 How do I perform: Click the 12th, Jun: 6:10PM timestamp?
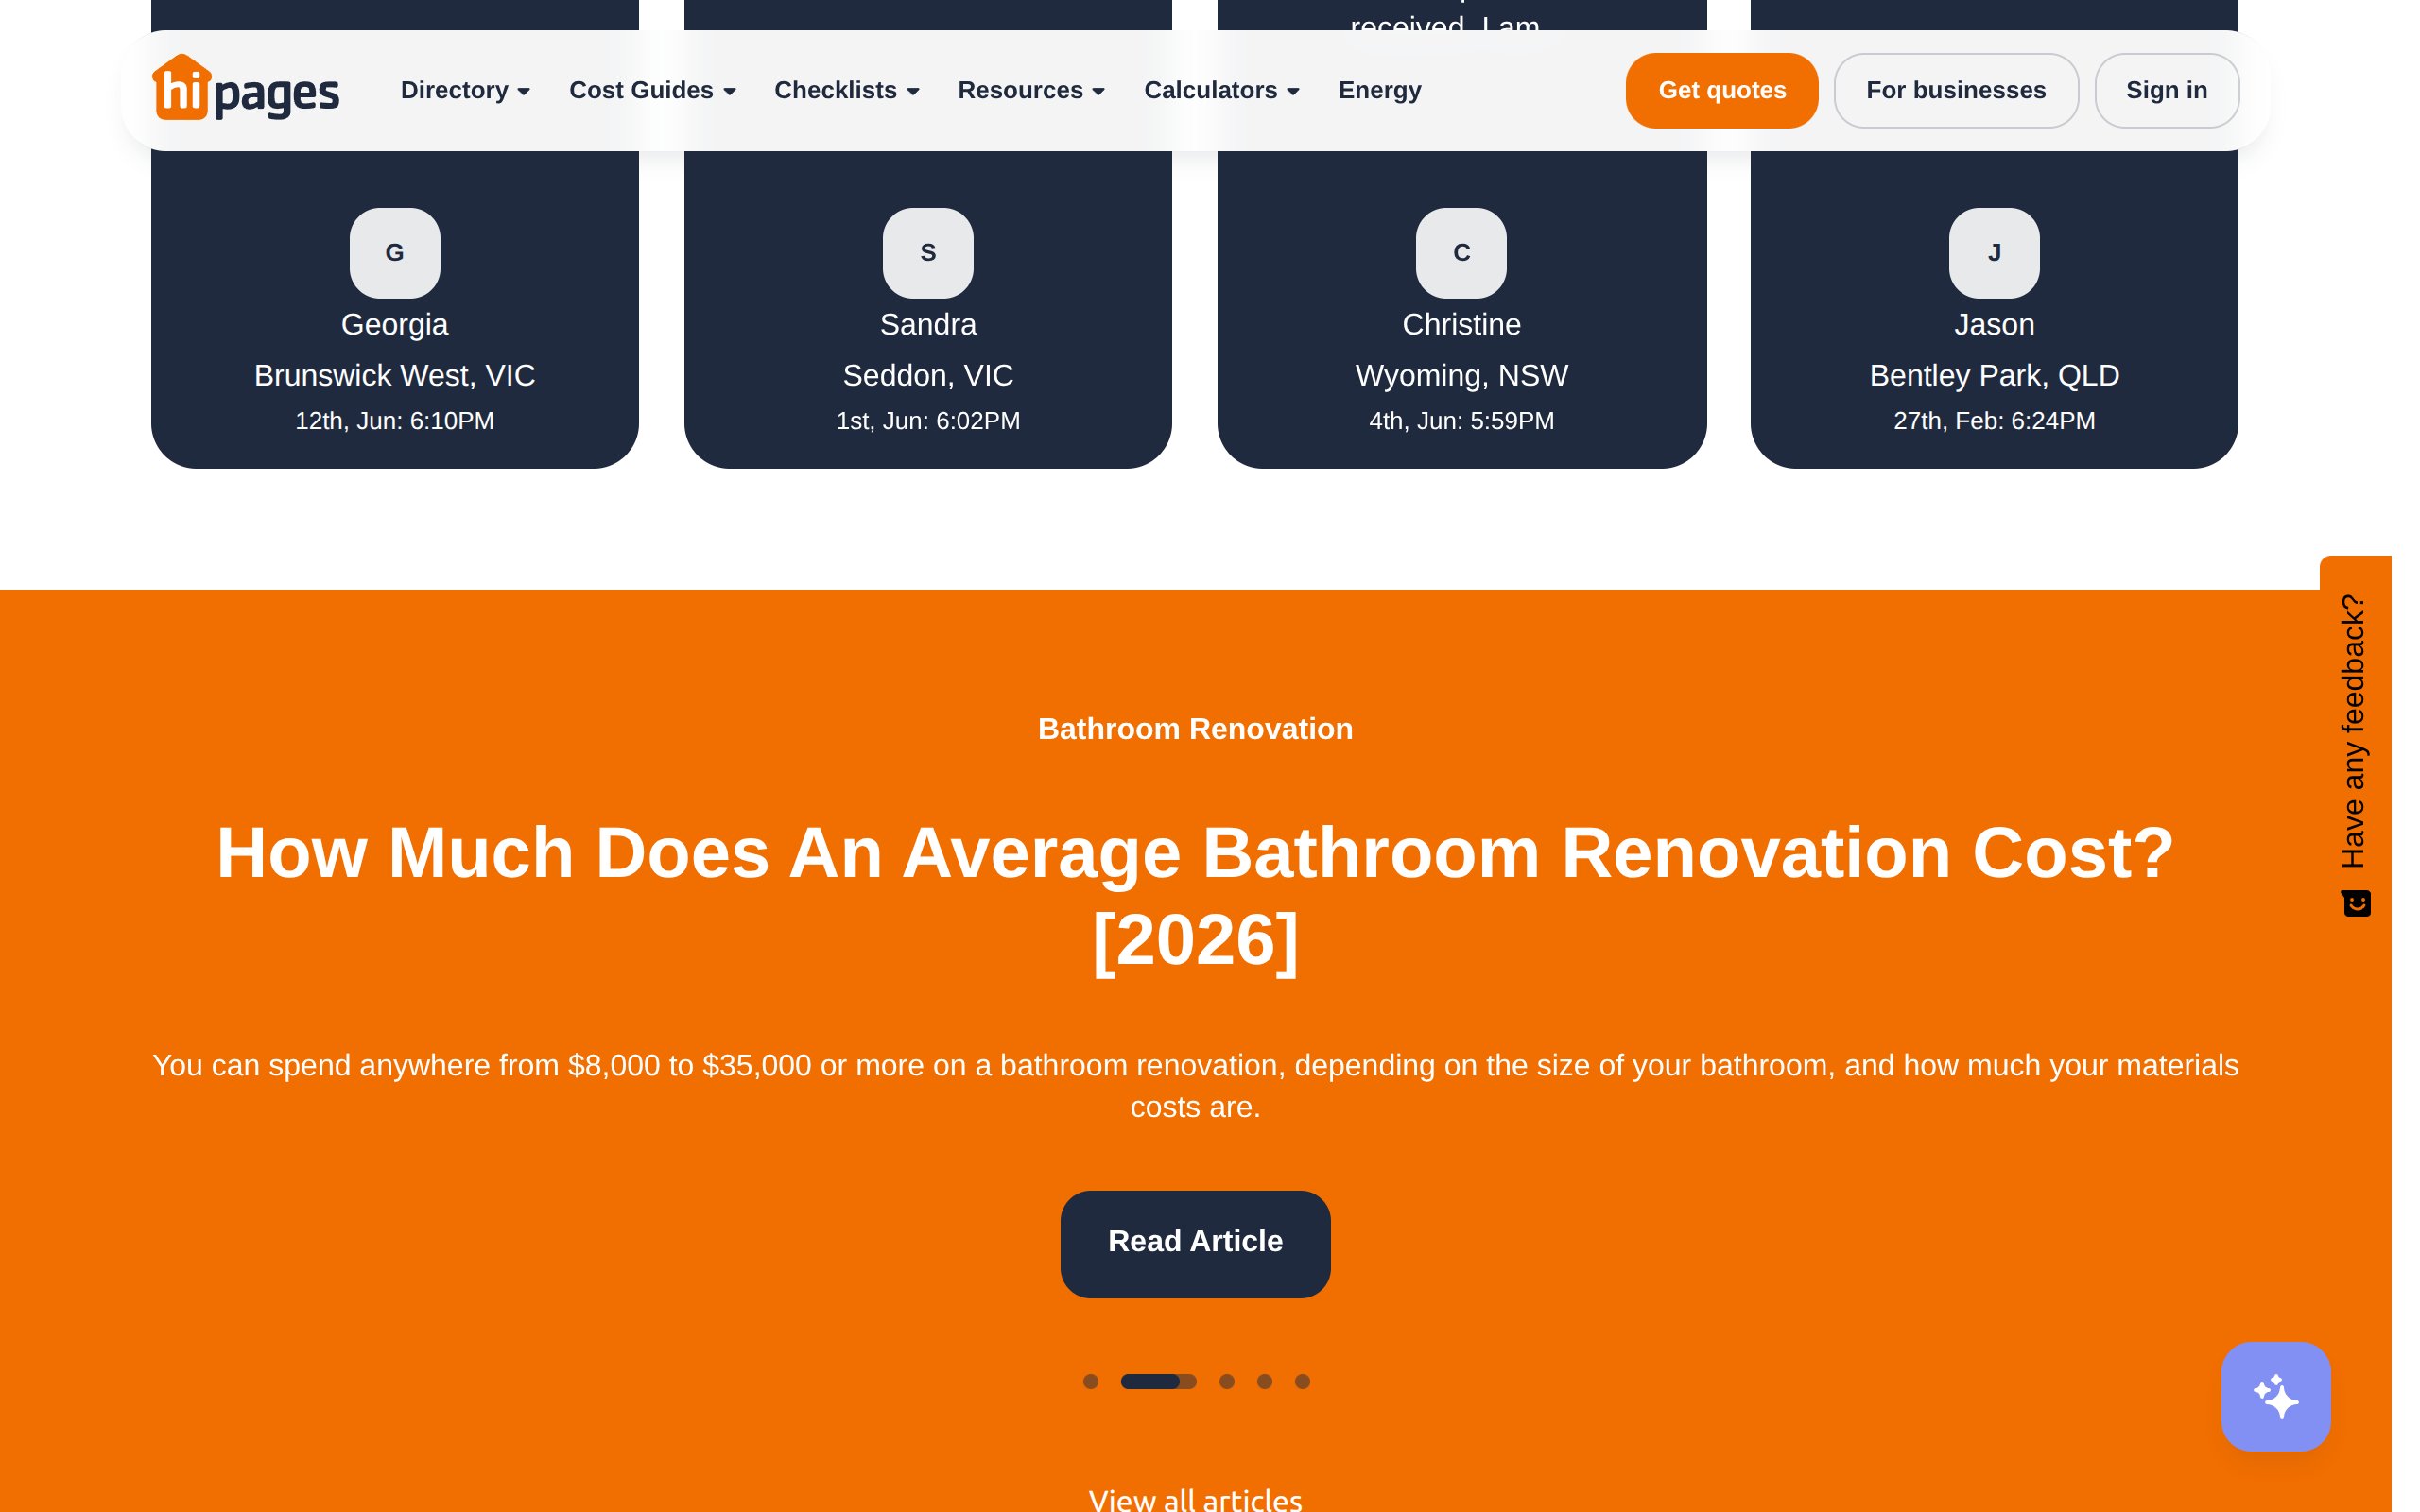(395, 421)
